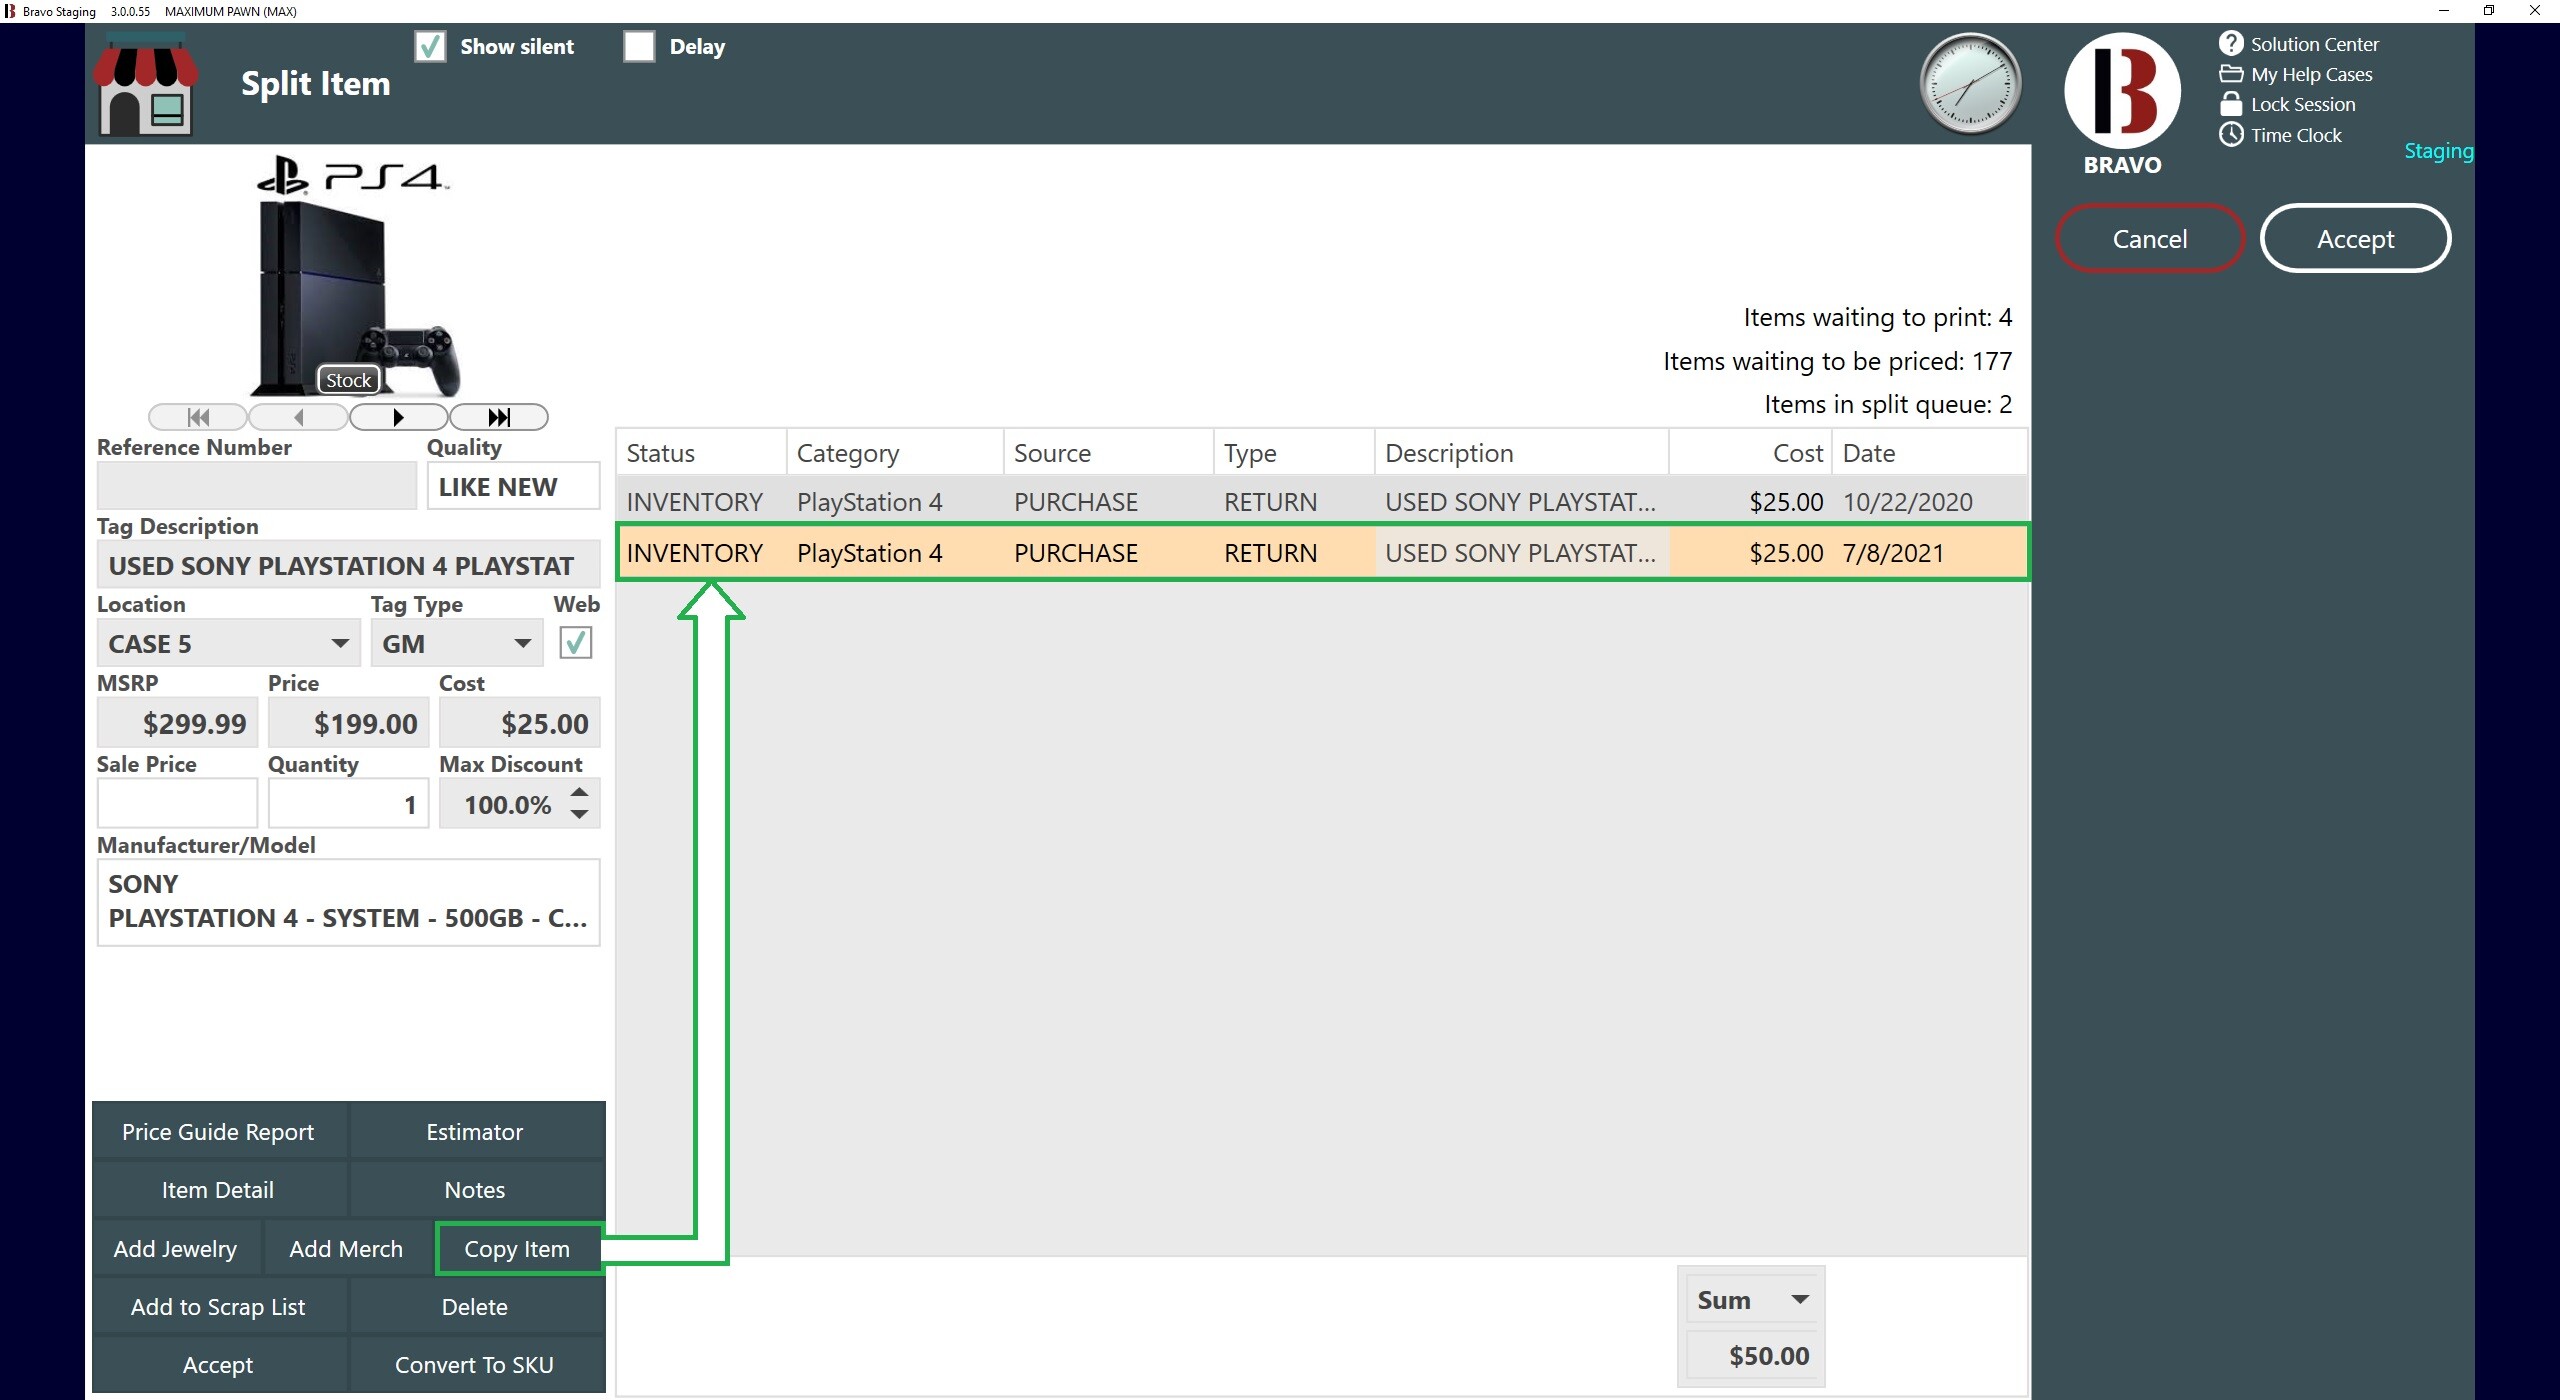Select the row dated 10/22/2020

[x=1322, y=501]
